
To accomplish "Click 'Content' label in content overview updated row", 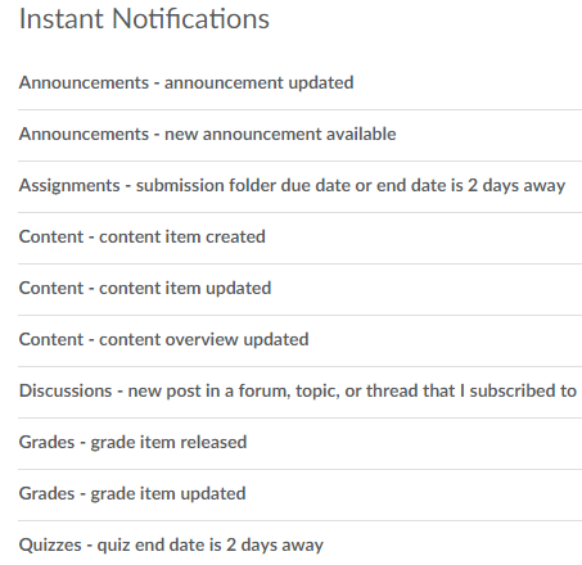I will 51,339.
